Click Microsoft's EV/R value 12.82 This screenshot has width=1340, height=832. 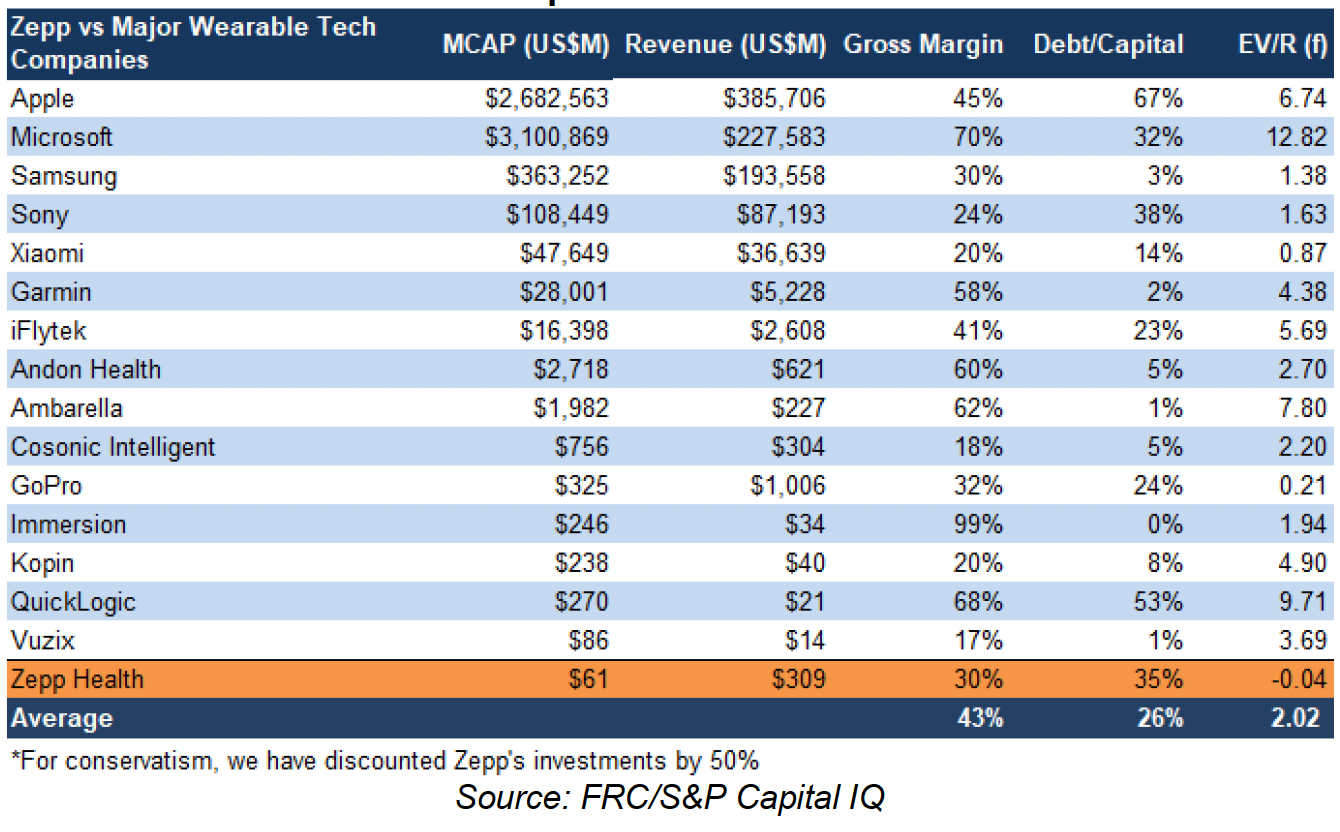pos(1297,137)
